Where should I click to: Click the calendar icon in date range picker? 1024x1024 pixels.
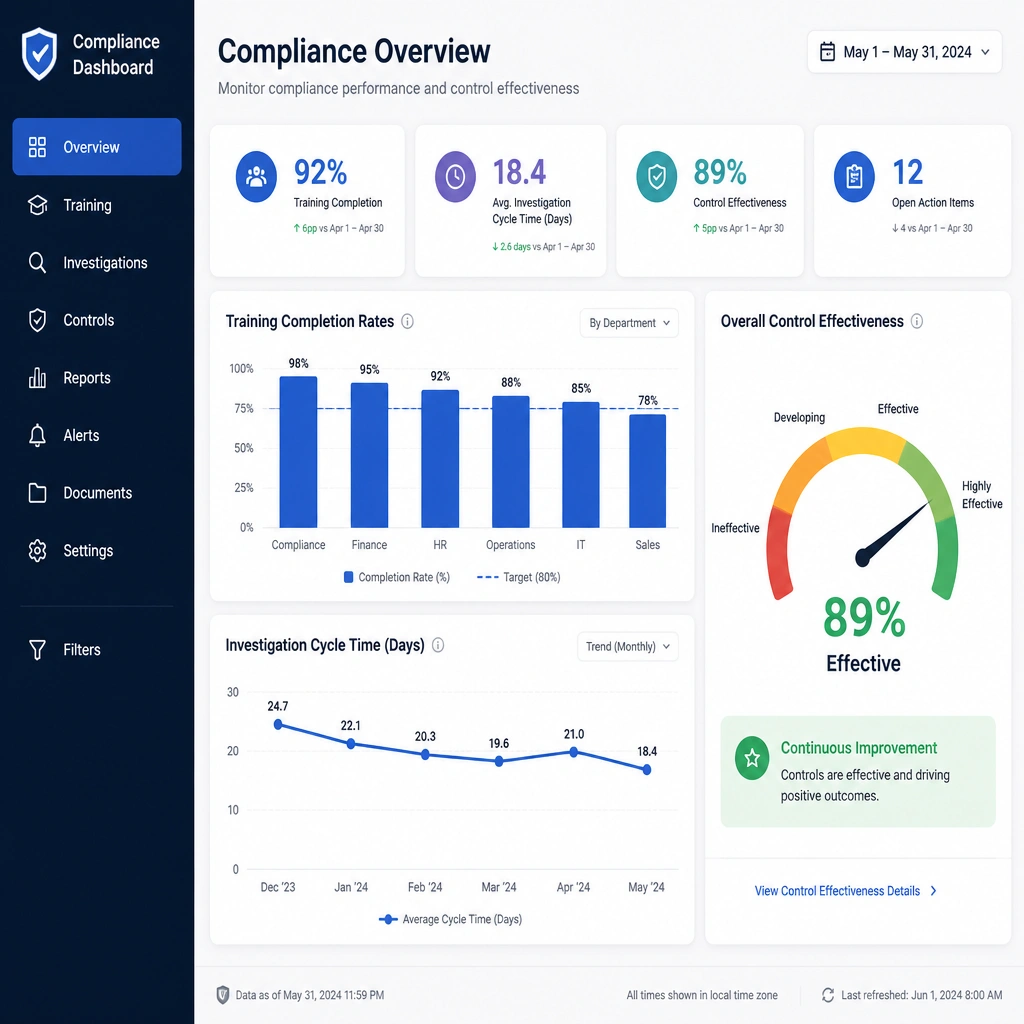pos(827,52)
